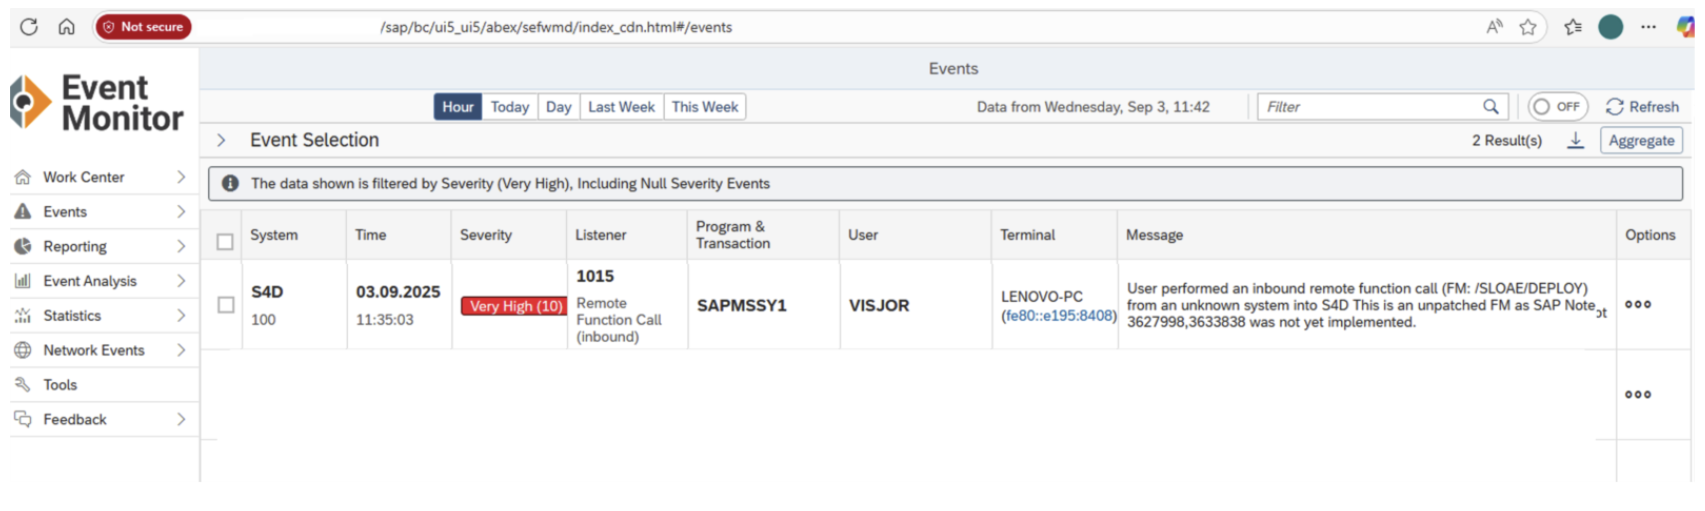This screenshot has height=511, width=1705.
Task: Switch to the This Week time range
Action: click(x=705, y=107)
